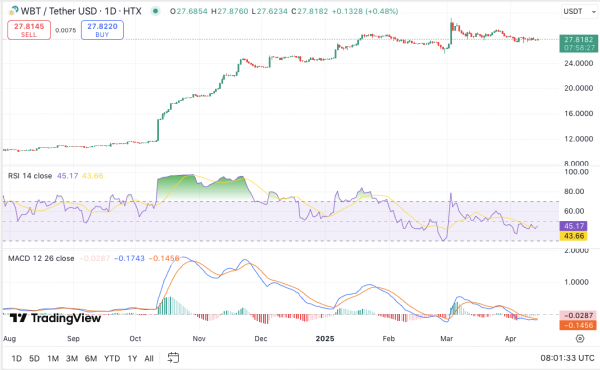Viewport: 600px width, 370px height.
Task: Open the go-to-date calendar icon
Action: point(173,358)
